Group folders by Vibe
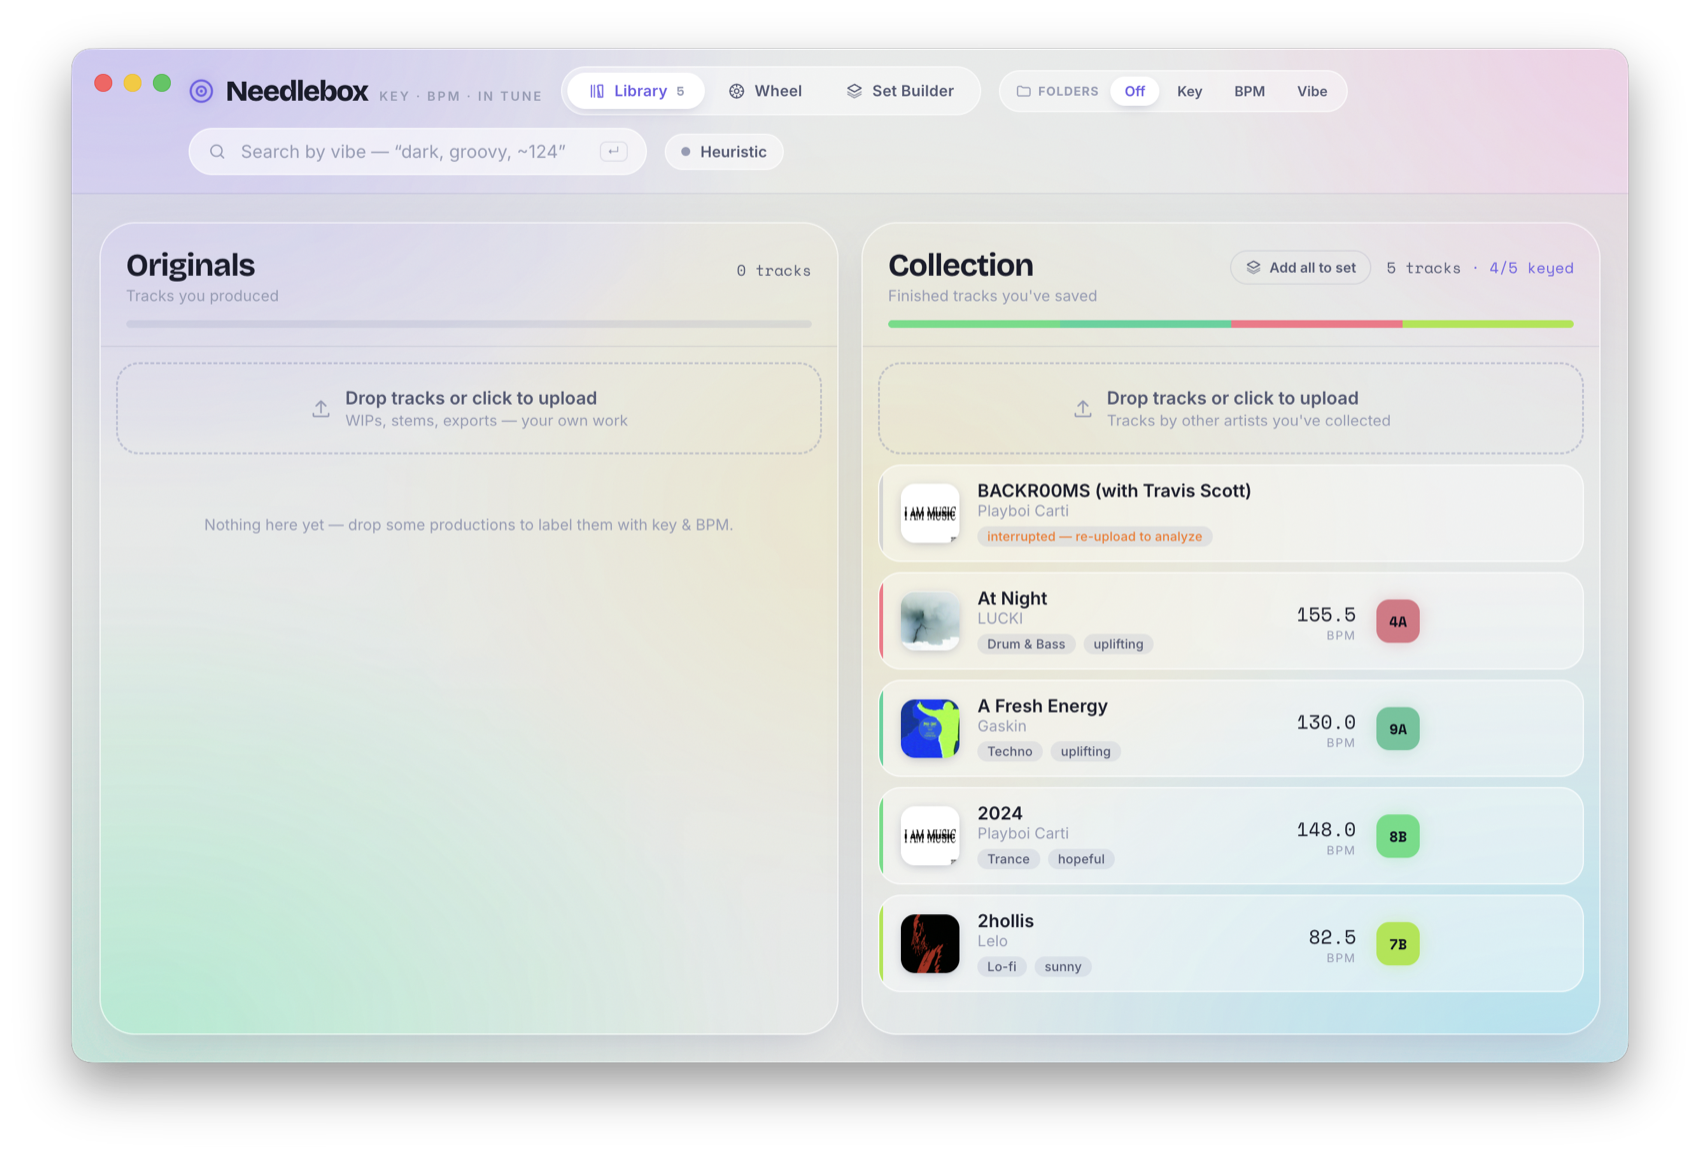1700x1157 pixels. tap(1312, 91)
